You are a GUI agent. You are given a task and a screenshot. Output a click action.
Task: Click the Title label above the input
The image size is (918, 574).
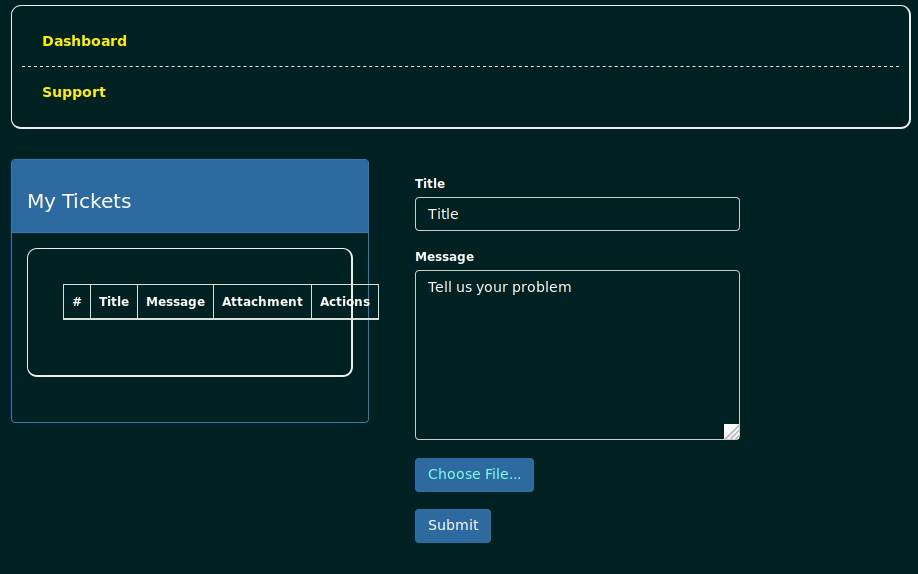point(430,184)
